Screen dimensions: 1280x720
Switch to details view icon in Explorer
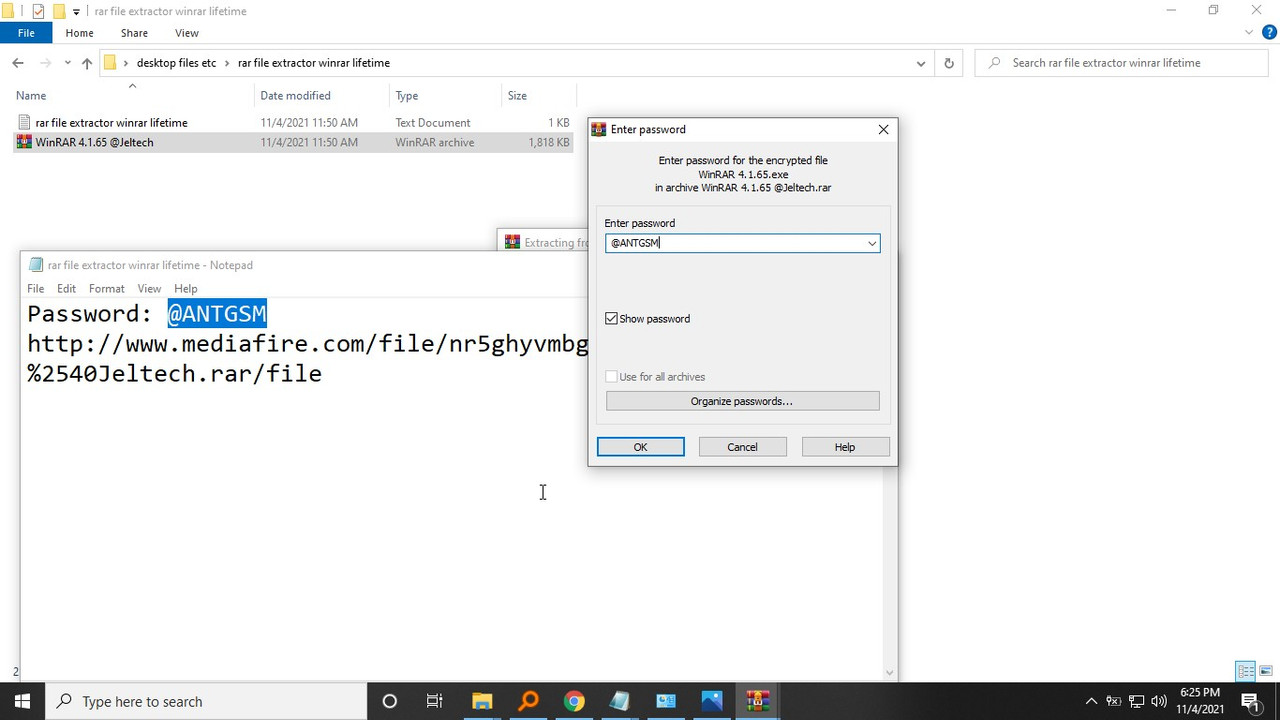[x=1246, y=671]
